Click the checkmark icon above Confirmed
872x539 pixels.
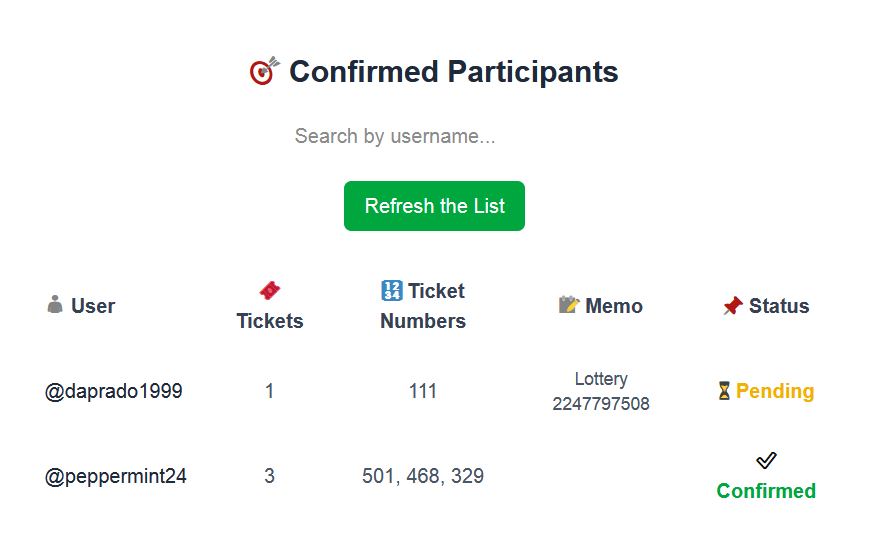[766, 460]
